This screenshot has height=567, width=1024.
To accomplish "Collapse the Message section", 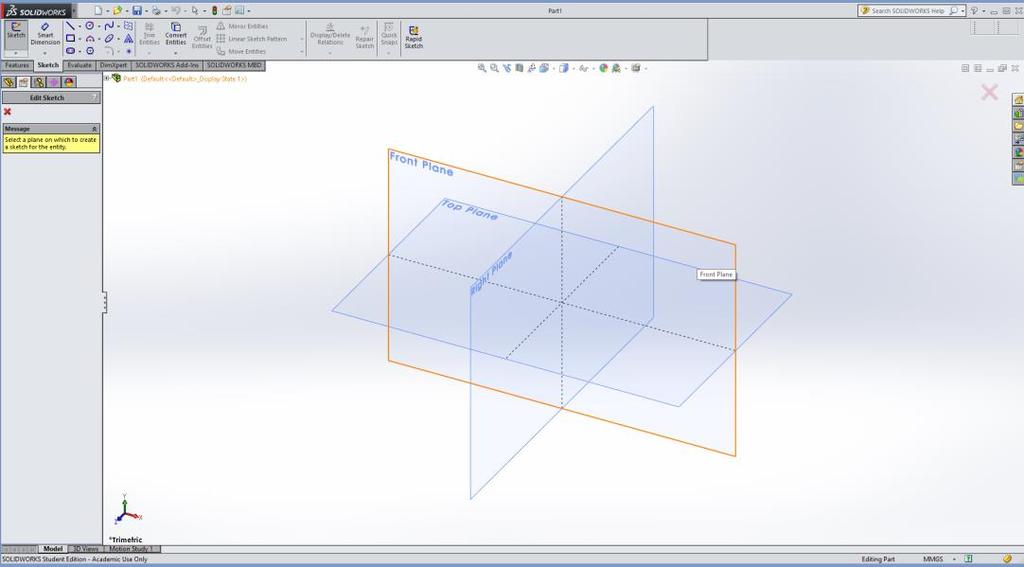I will coord(94,129).
